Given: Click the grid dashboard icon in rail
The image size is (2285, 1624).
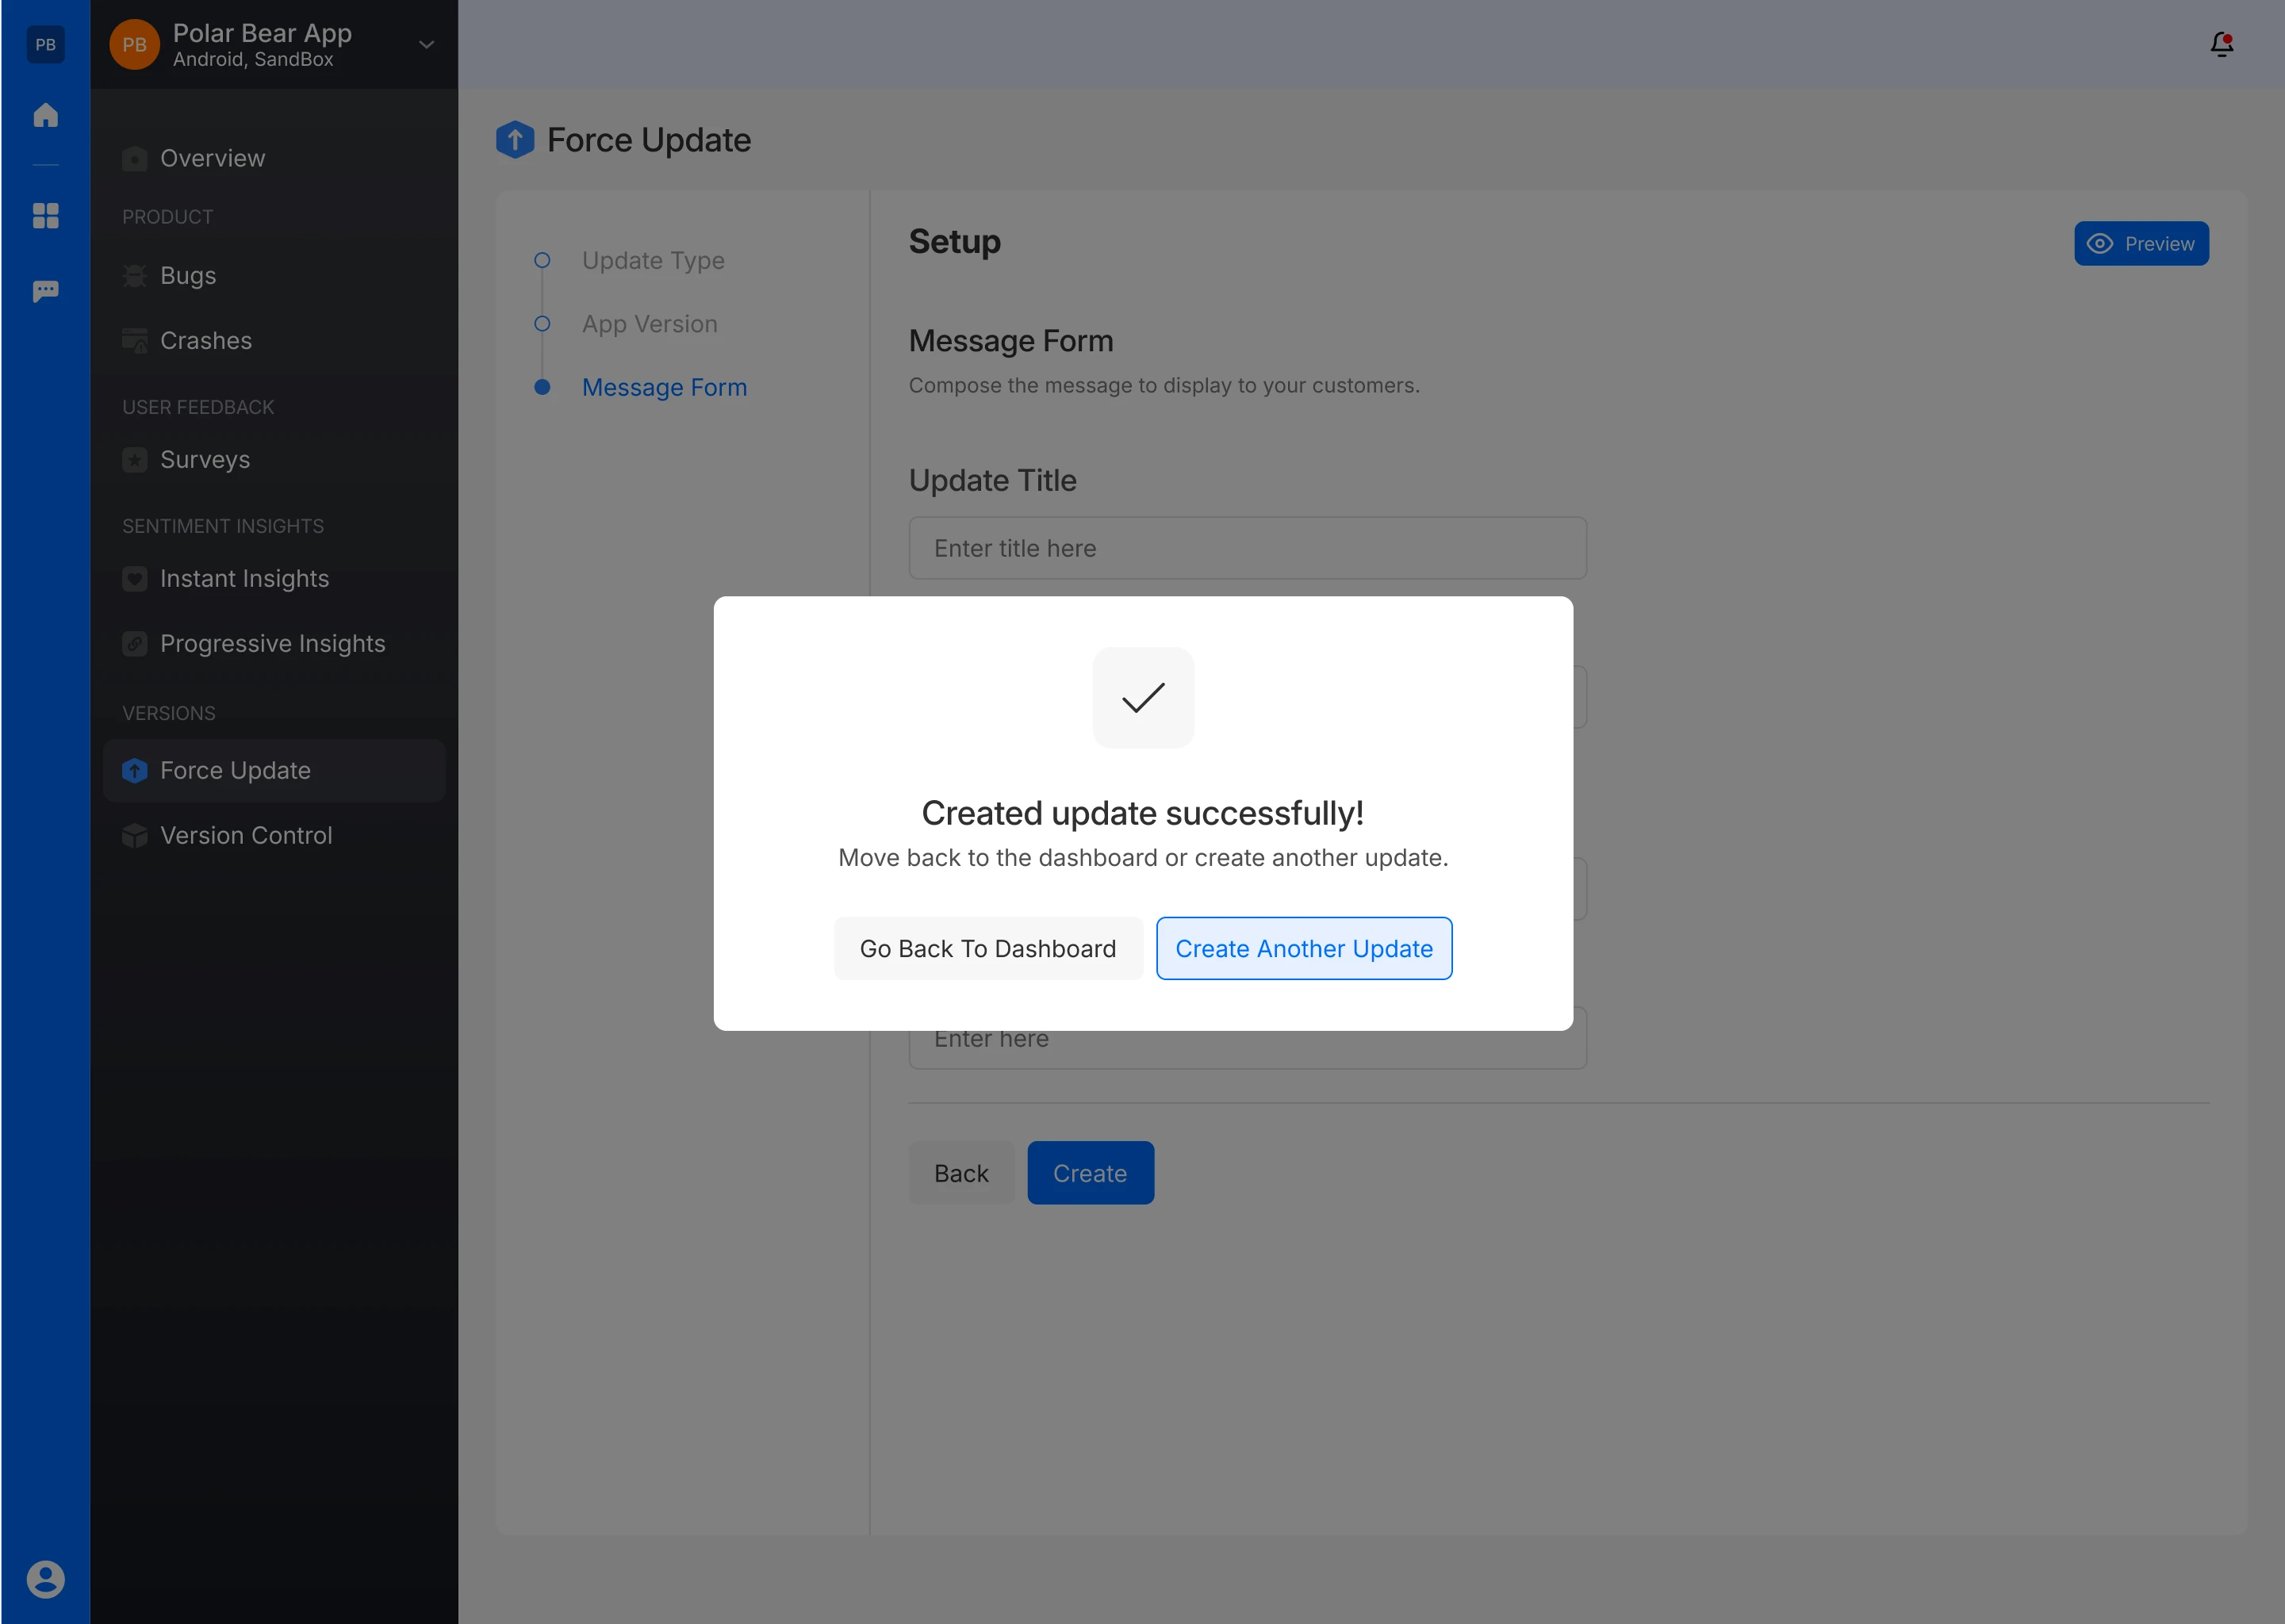Looking at the screenshot, I should pyautogui.click(x=45, y=215).
